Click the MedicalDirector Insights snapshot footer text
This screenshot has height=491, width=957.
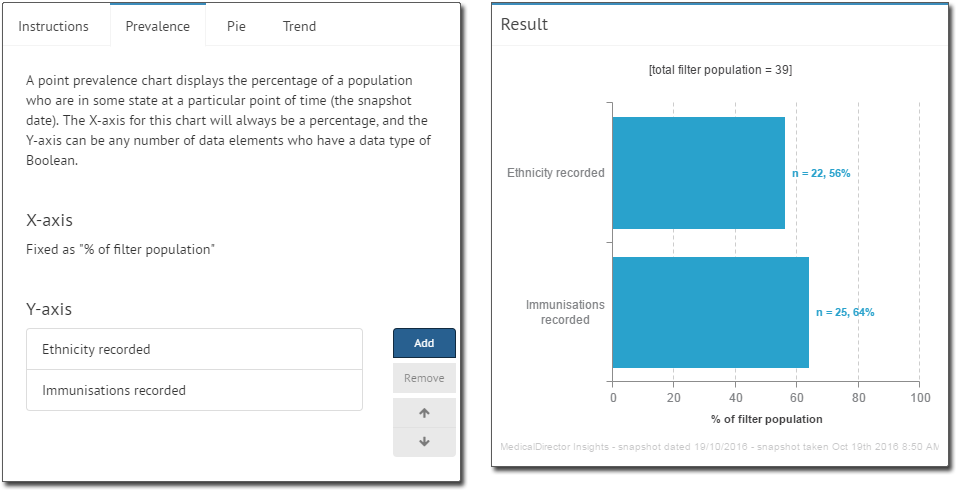point(720,447)
